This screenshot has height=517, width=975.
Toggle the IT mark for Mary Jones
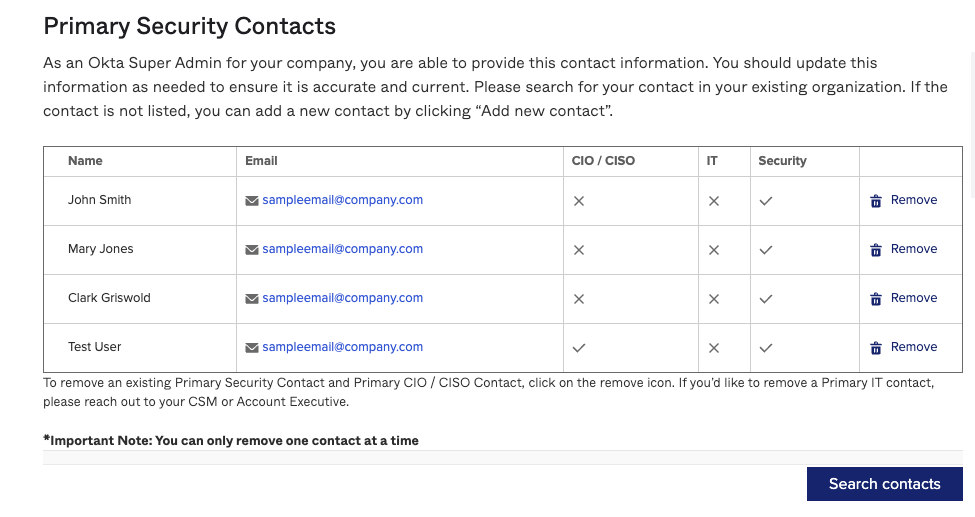point(714,250)
